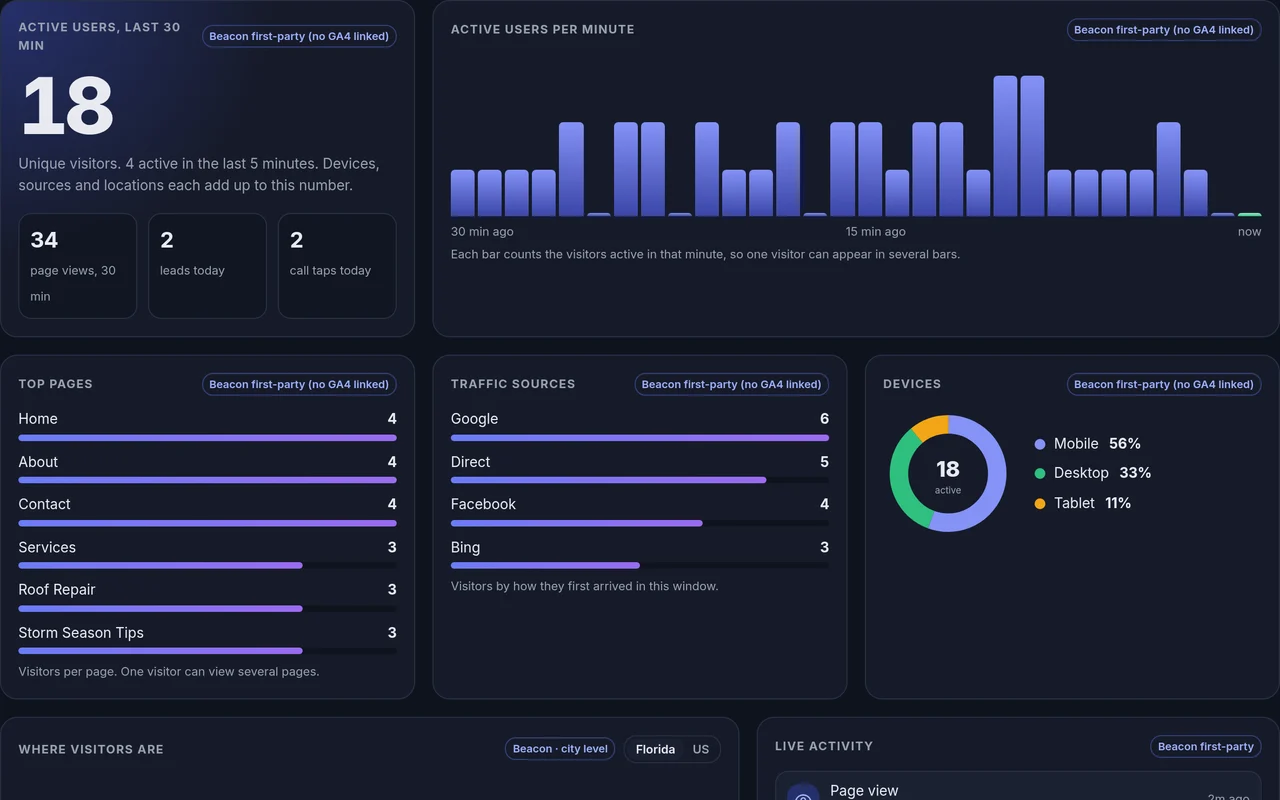Click the Beacon · city level badge
The width and height of the screenshot is (1280, 800).
tap(560, 749)
